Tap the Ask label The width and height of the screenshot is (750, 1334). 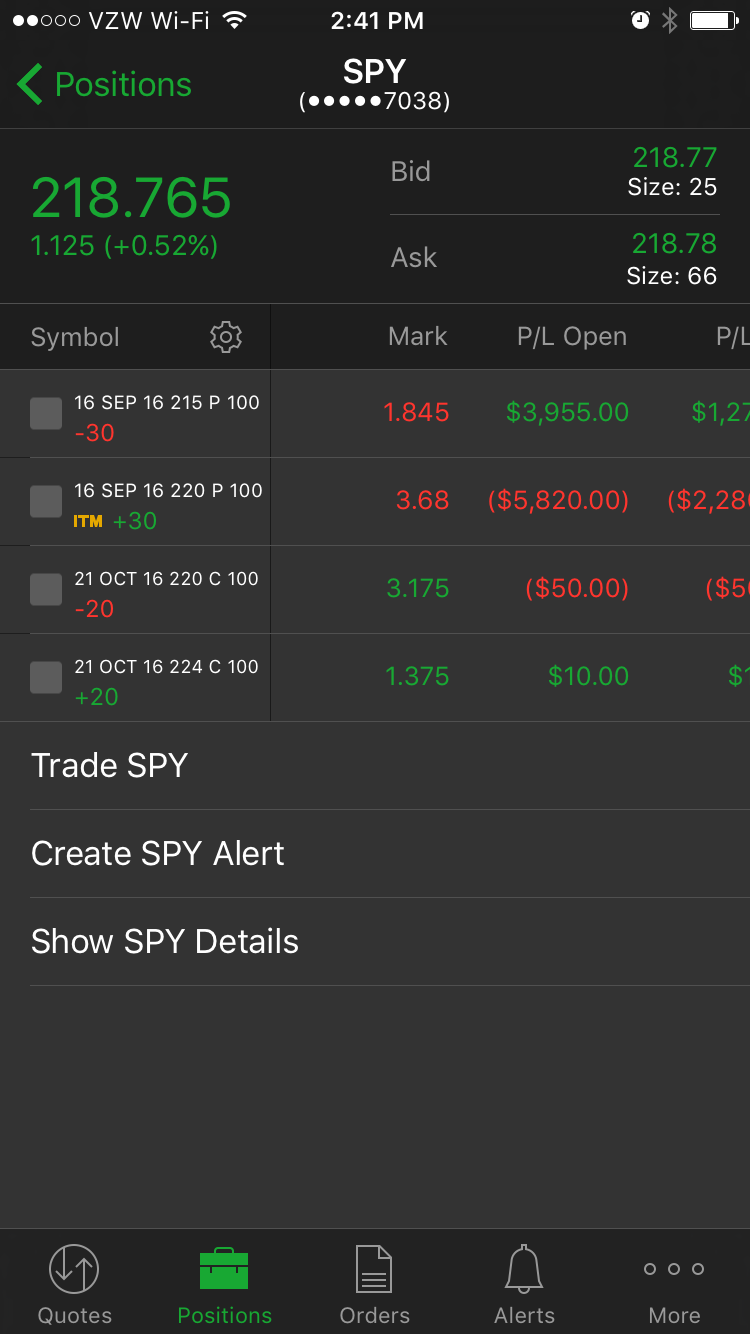pos(414,258)
